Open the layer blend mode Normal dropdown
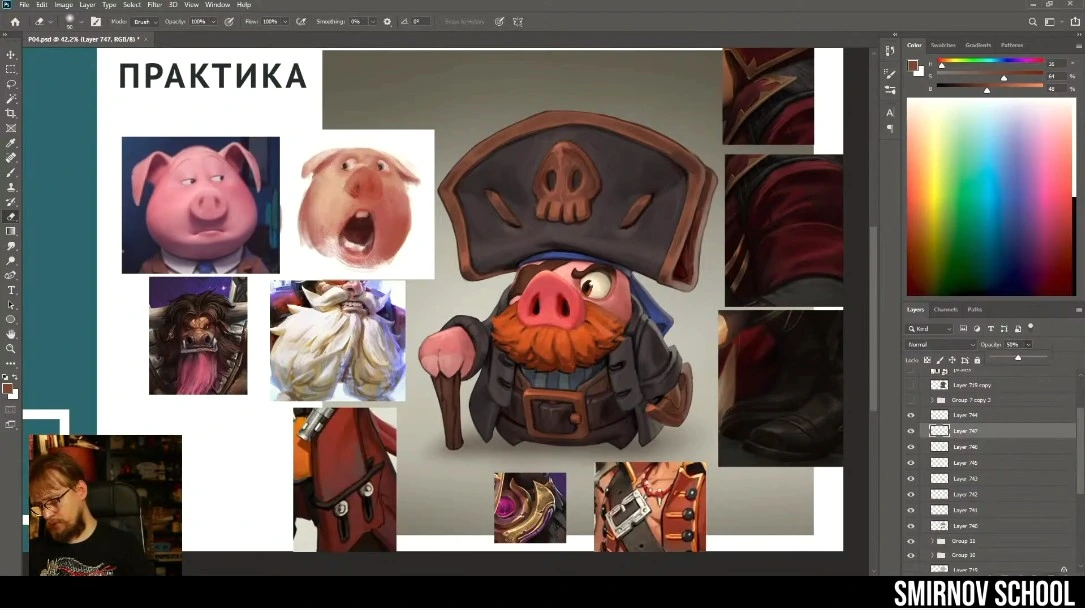The height and width of the screenshot is (610, 1085). tap(940, 344)
